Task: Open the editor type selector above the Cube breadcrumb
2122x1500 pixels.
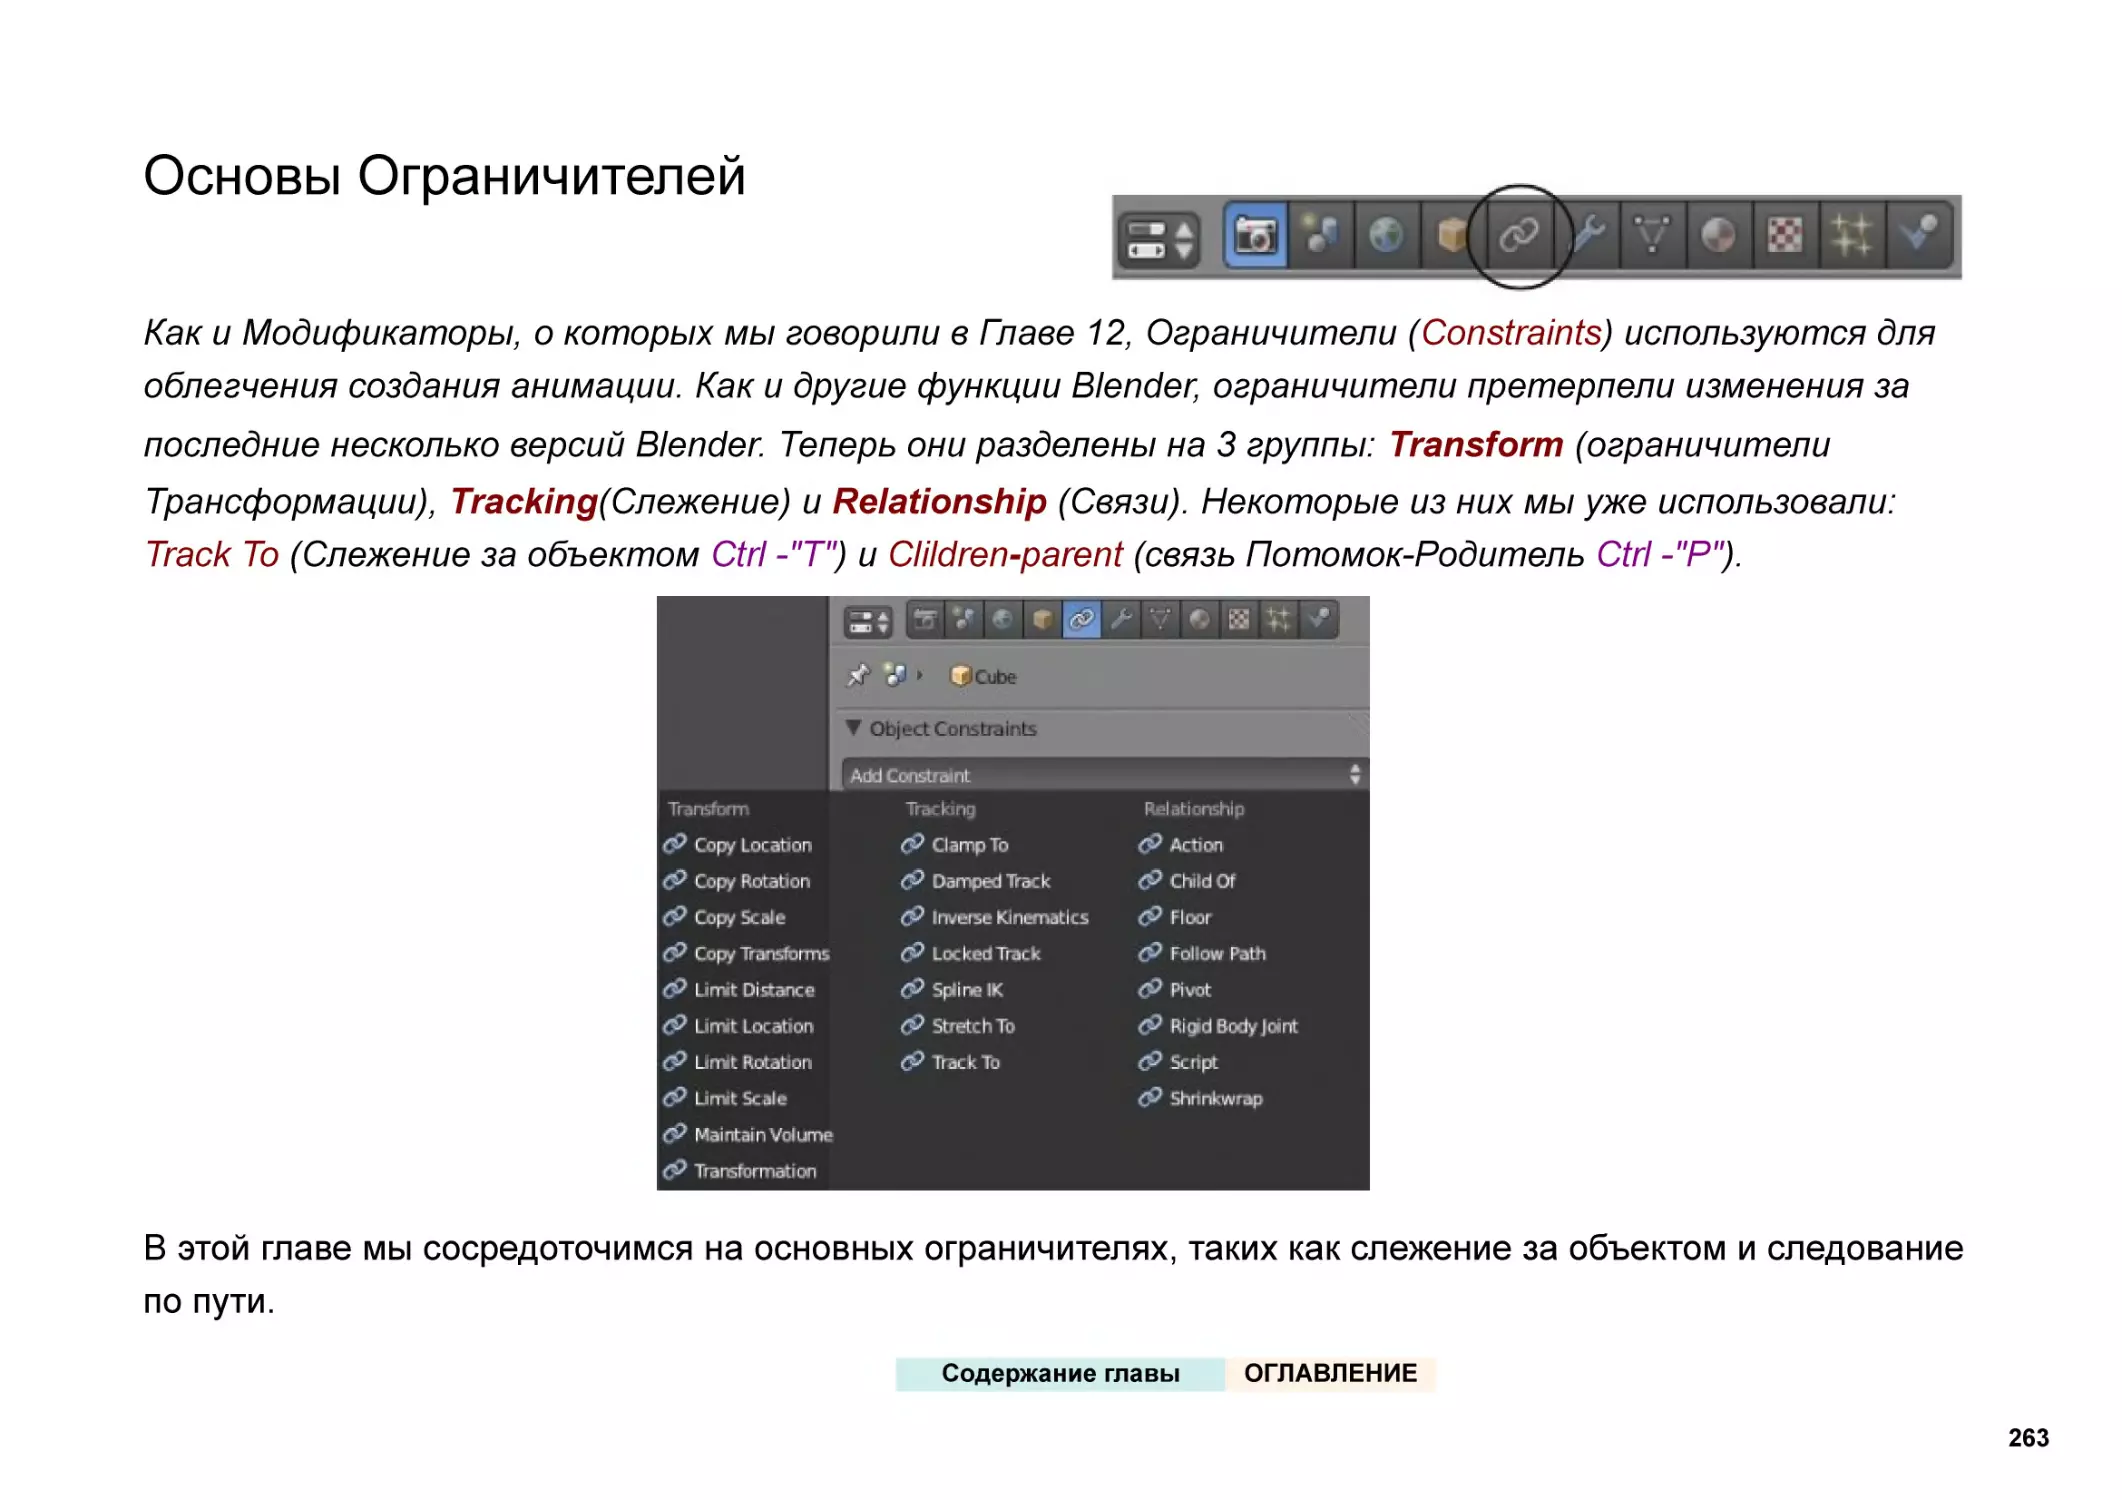Action: pyautogui.click(x=867, y=622)
